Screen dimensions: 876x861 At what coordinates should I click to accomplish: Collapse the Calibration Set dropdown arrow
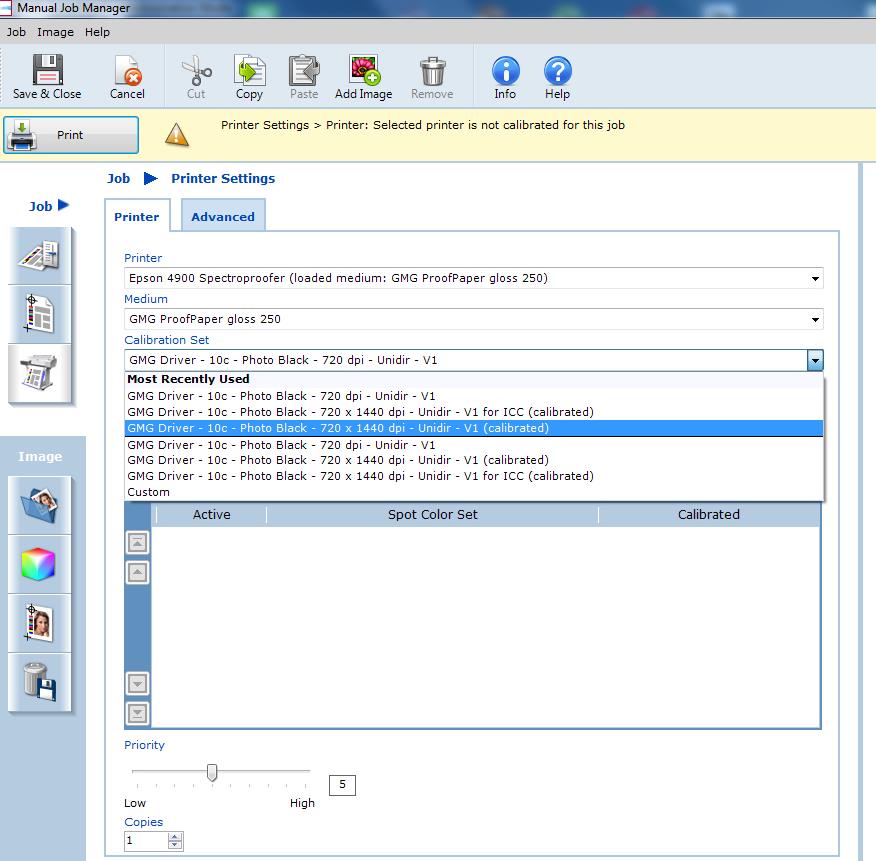click(x=815, y=360)
